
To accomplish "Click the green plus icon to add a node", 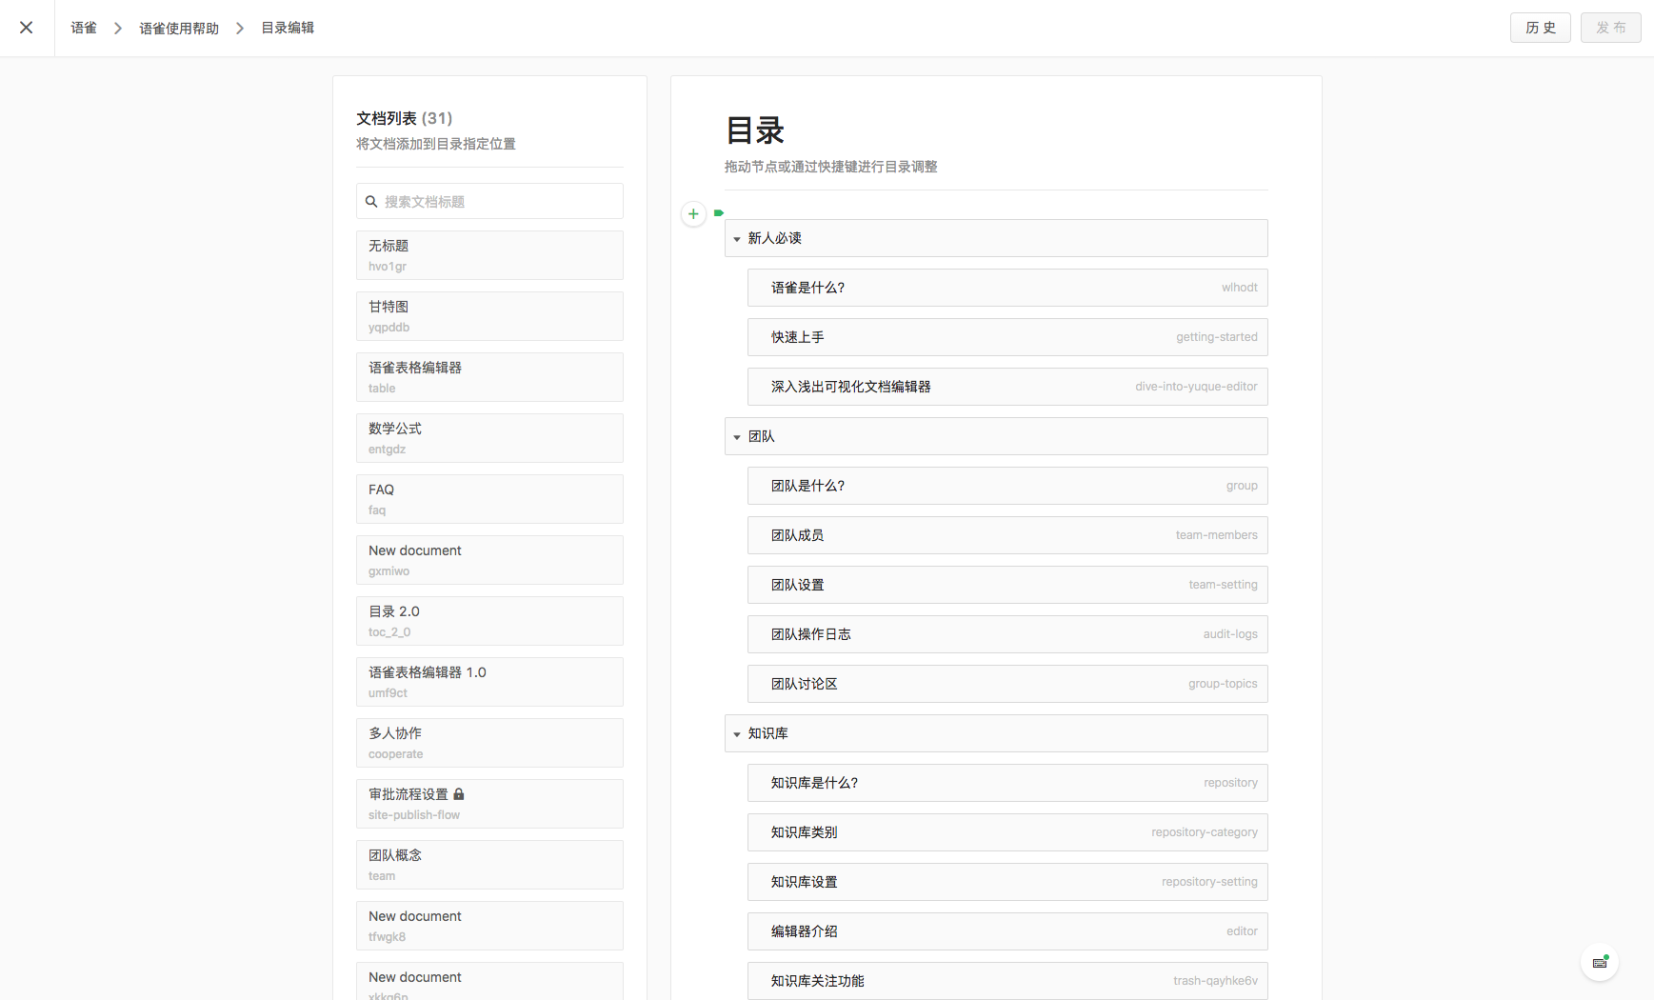I will [693, 213].
